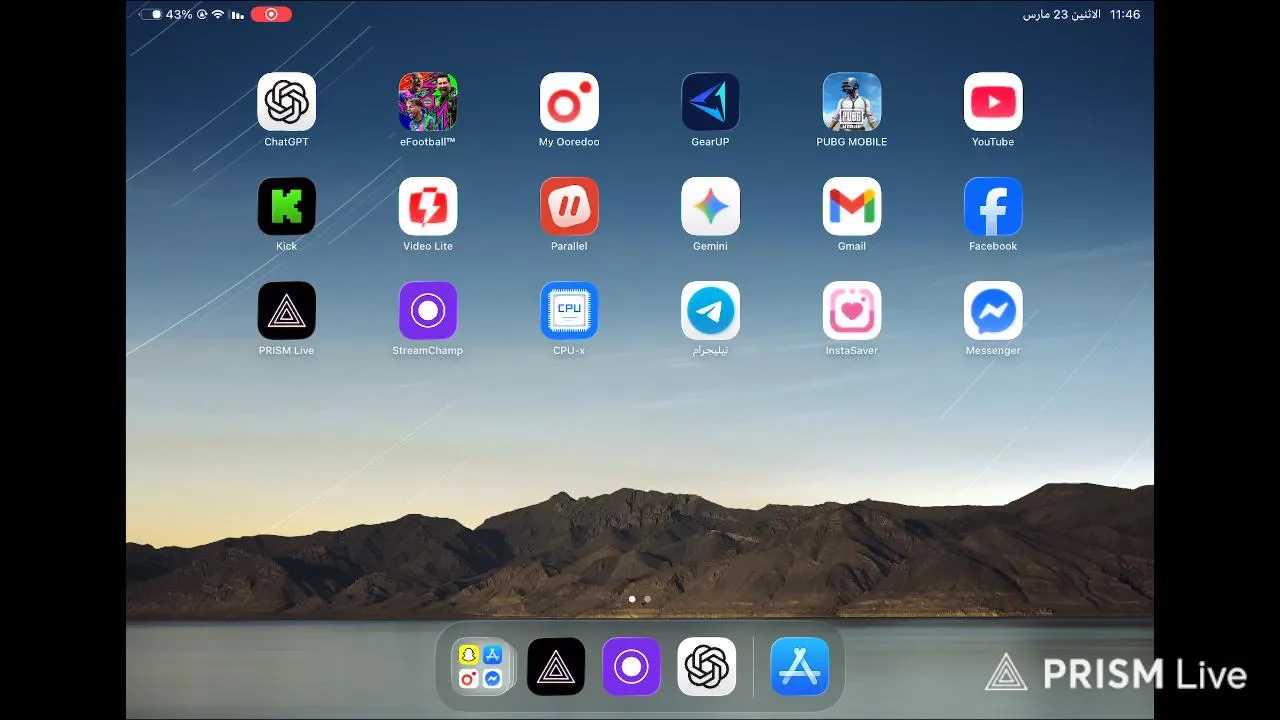The width and height of the screenshot is (1280, 720).
Task: Open PRISM Live from the dock
Action: (556, 667)
